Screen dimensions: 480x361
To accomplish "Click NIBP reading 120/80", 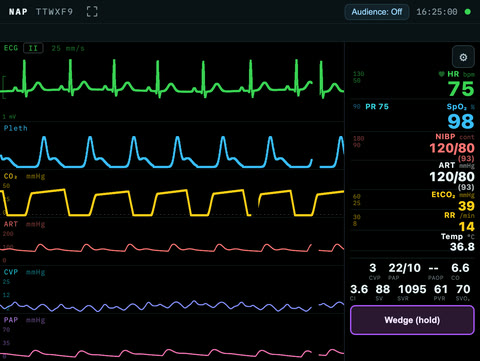I will [452, 148].
